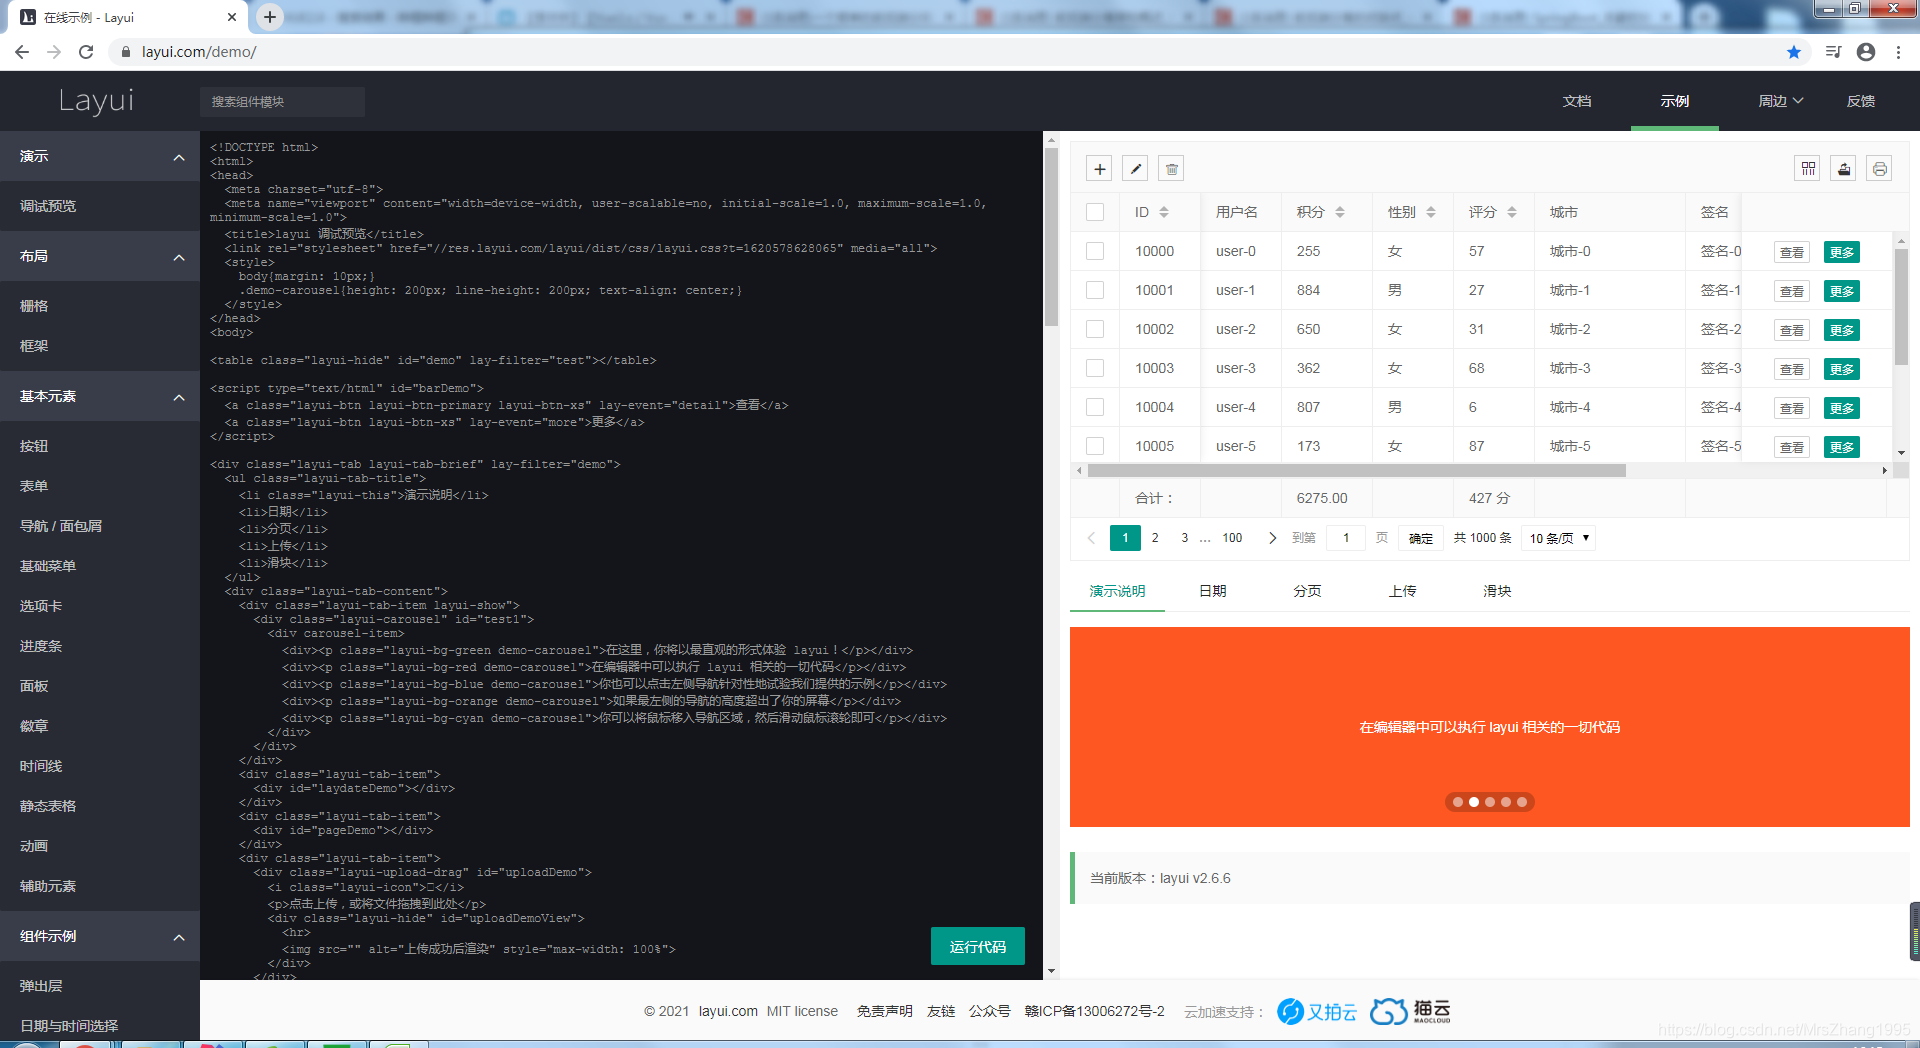Open the 10 条/页 page size dropdown
Screen dimensions: 1920x1048
coord(1558,538)
